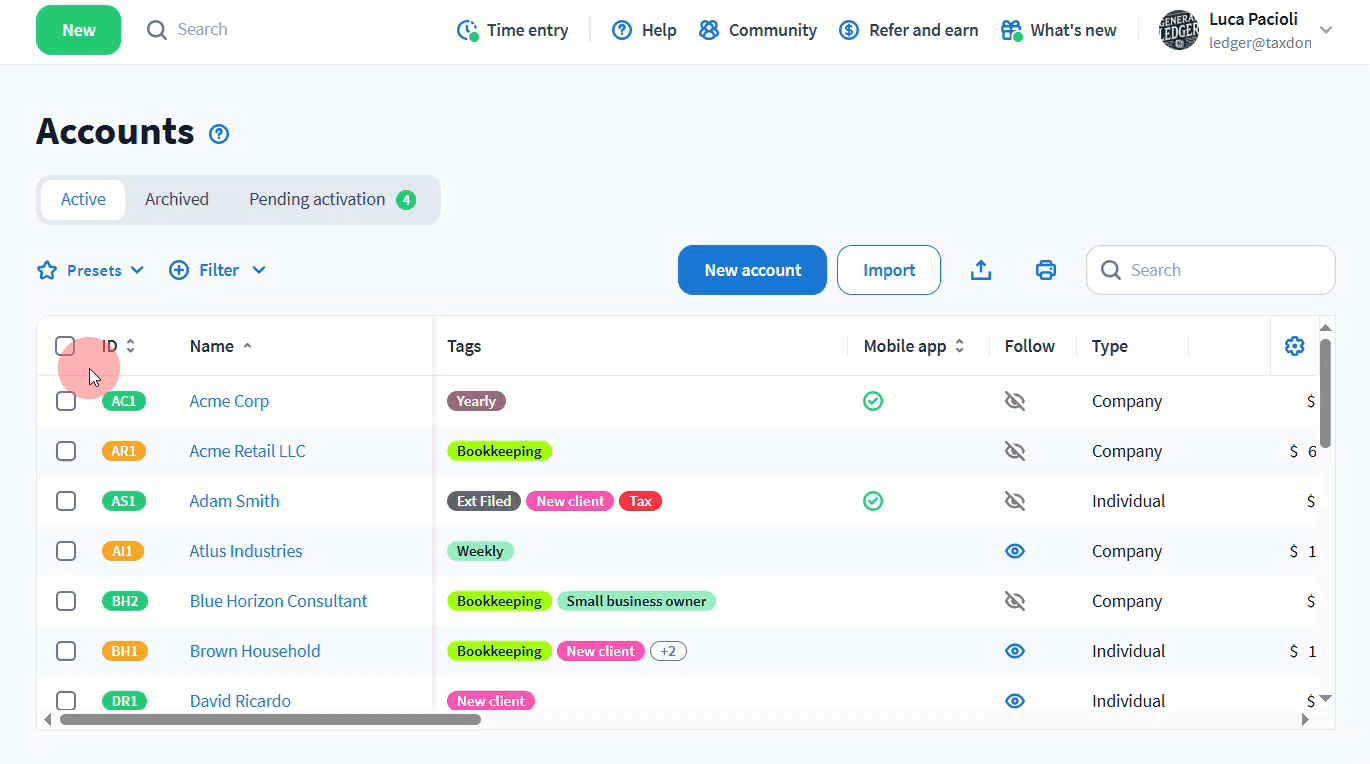Open Luca Pacioli profile menu chevron
The width and height of the screenshot is (1370, 764).
point(1326,30)
